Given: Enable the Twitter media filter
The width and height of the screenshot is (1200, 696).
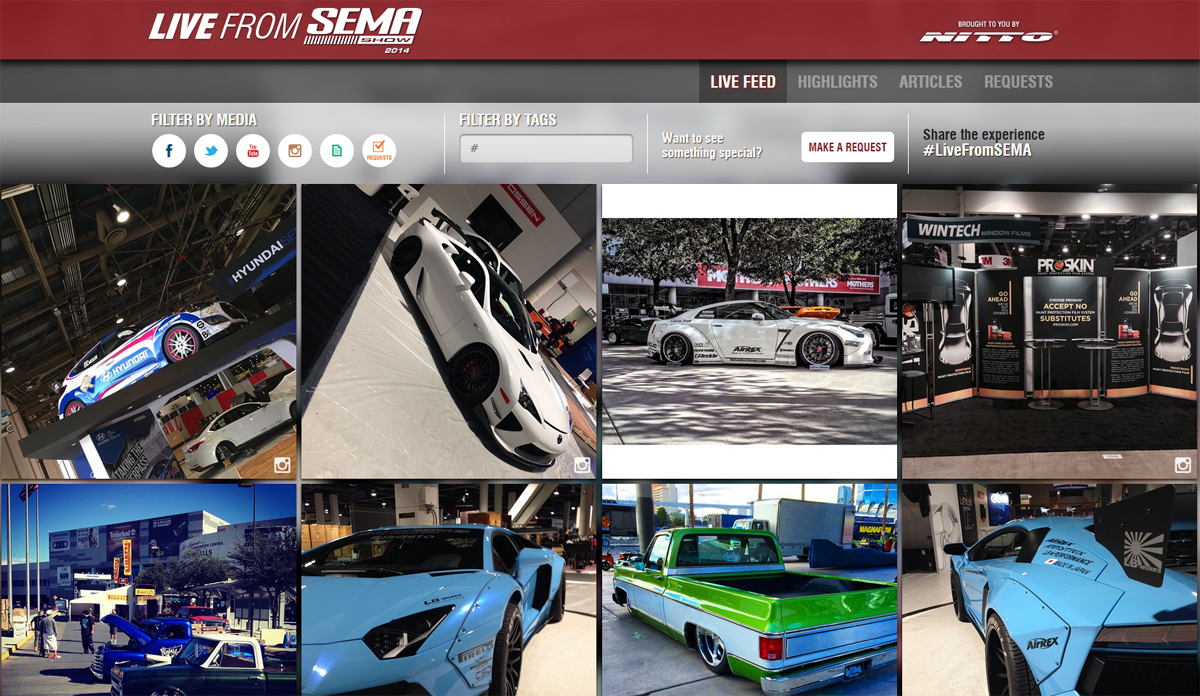Looking at the screenshot, I should point(211,151).
